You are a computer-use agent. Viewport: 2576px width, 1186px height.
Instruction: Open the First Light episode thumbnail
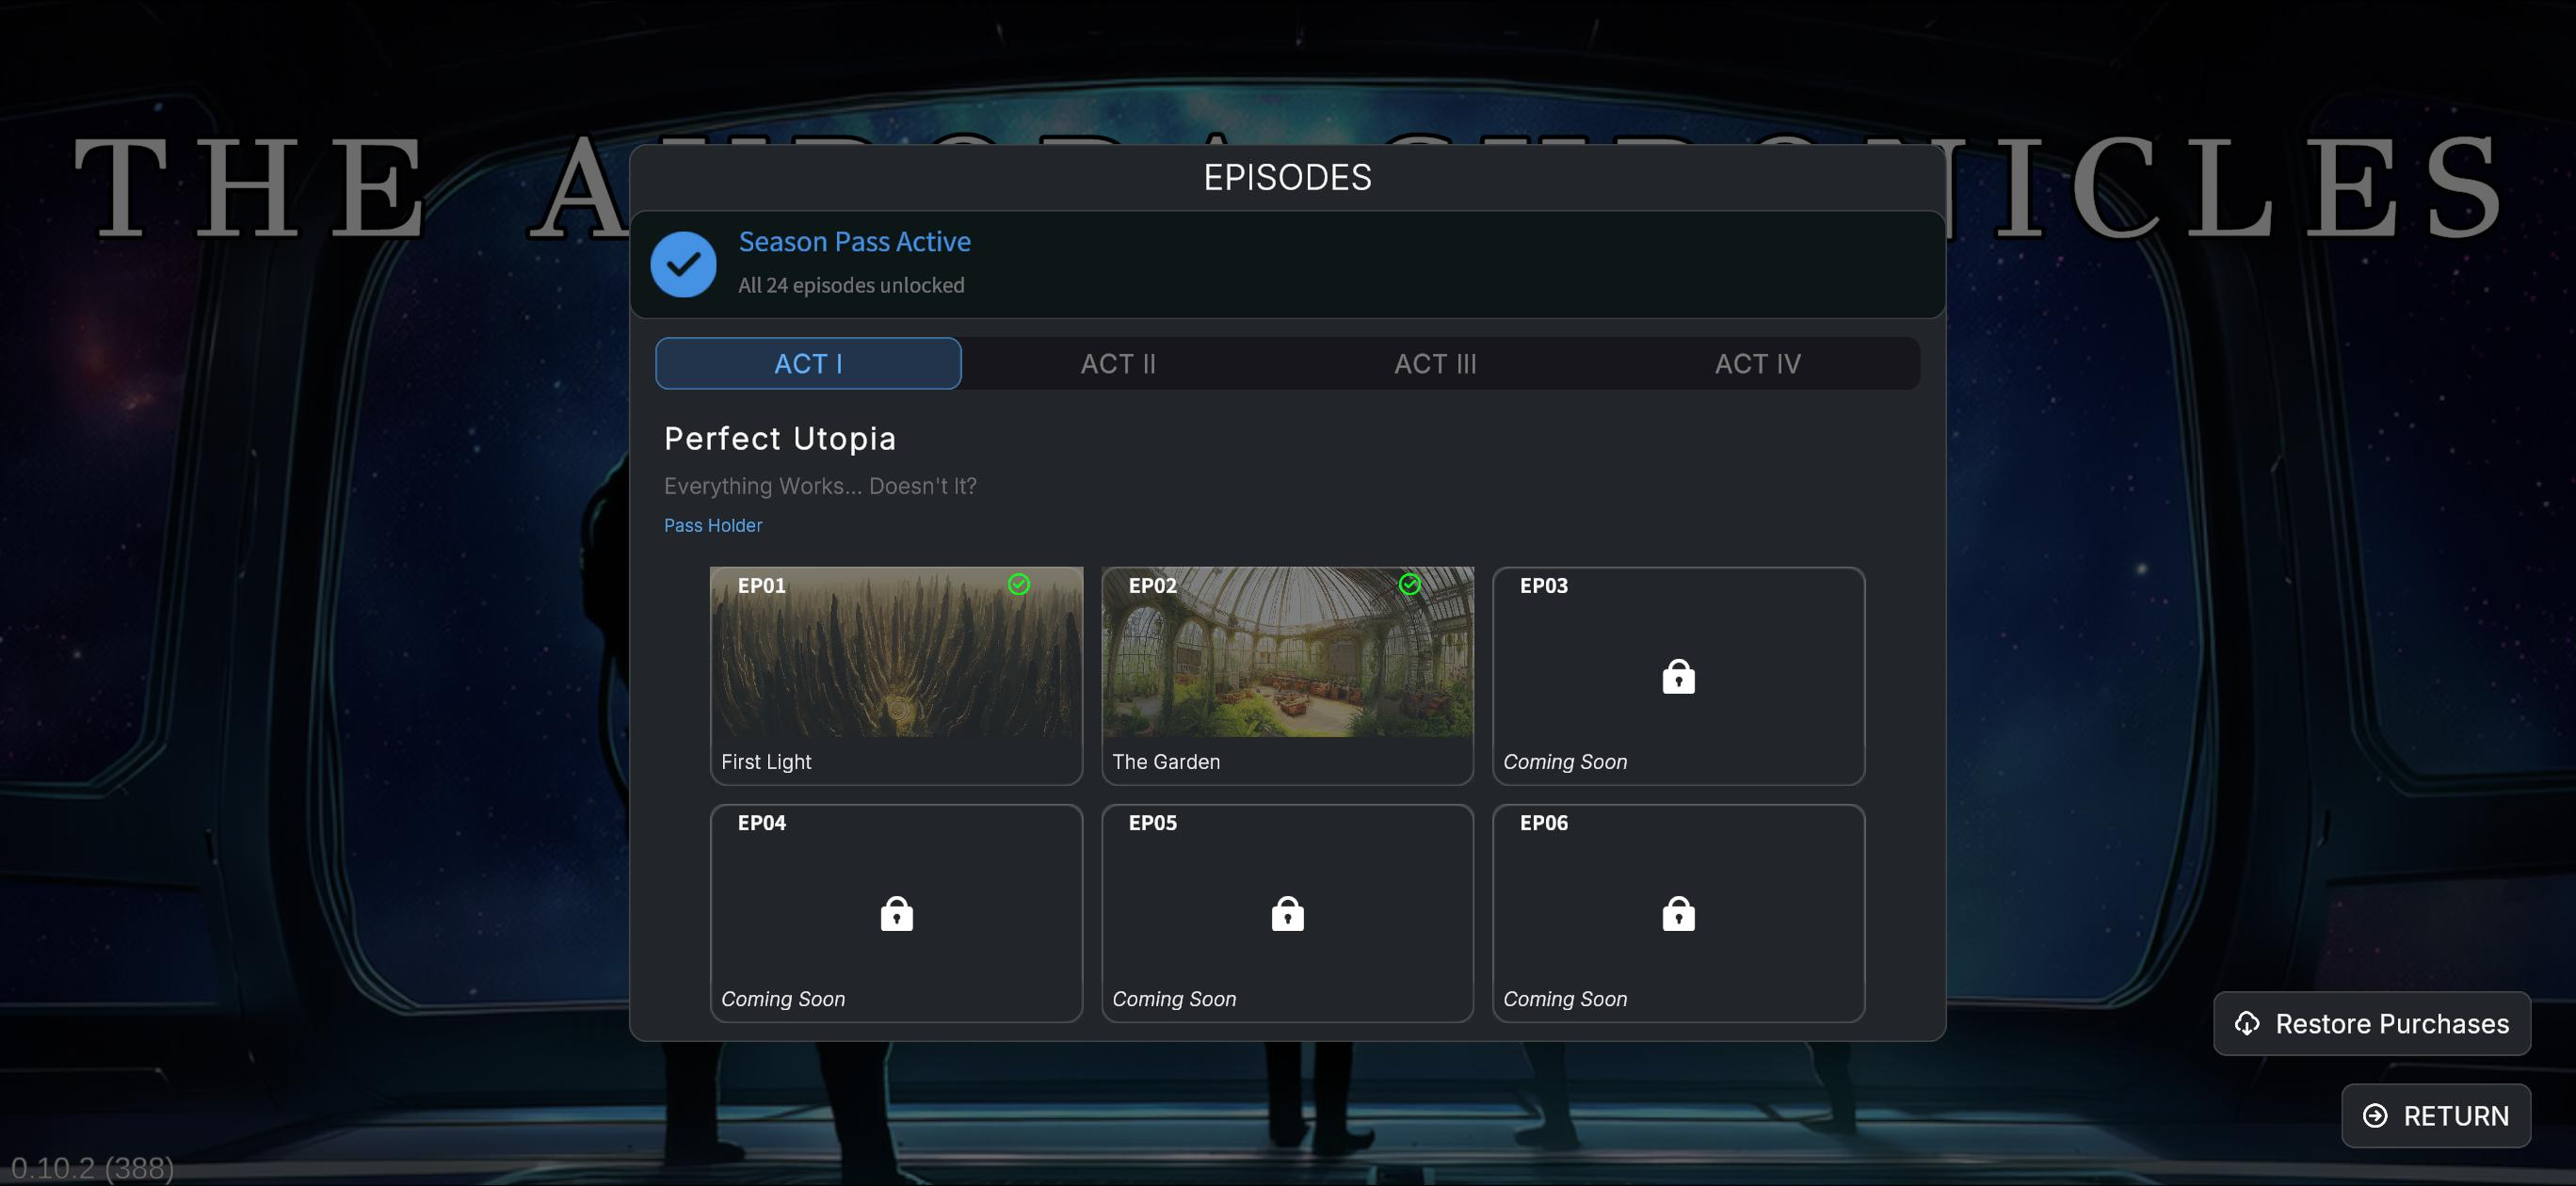(x=896, y=652)
